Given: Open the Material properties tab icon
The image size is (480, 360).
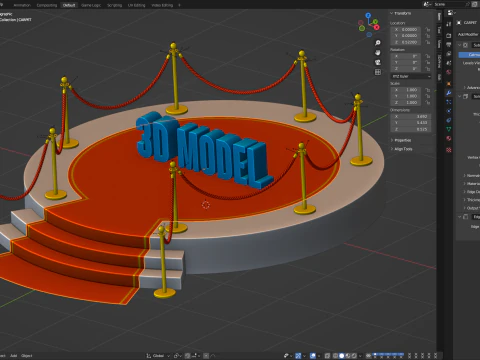Looking at the screenshot, I should point(449,138).
